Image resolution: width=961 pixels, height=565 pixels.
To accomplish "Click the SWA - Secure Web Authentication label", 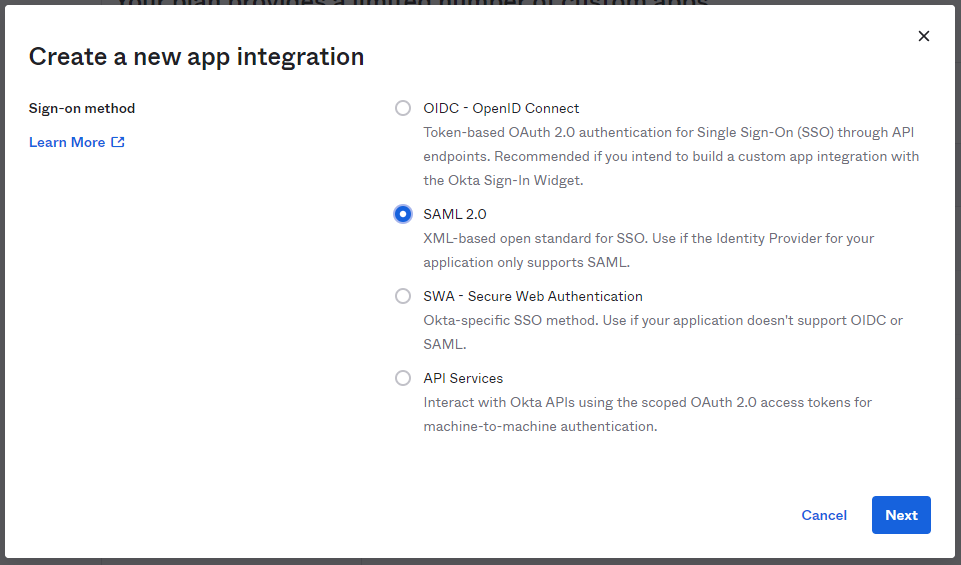I will point(533,297).
